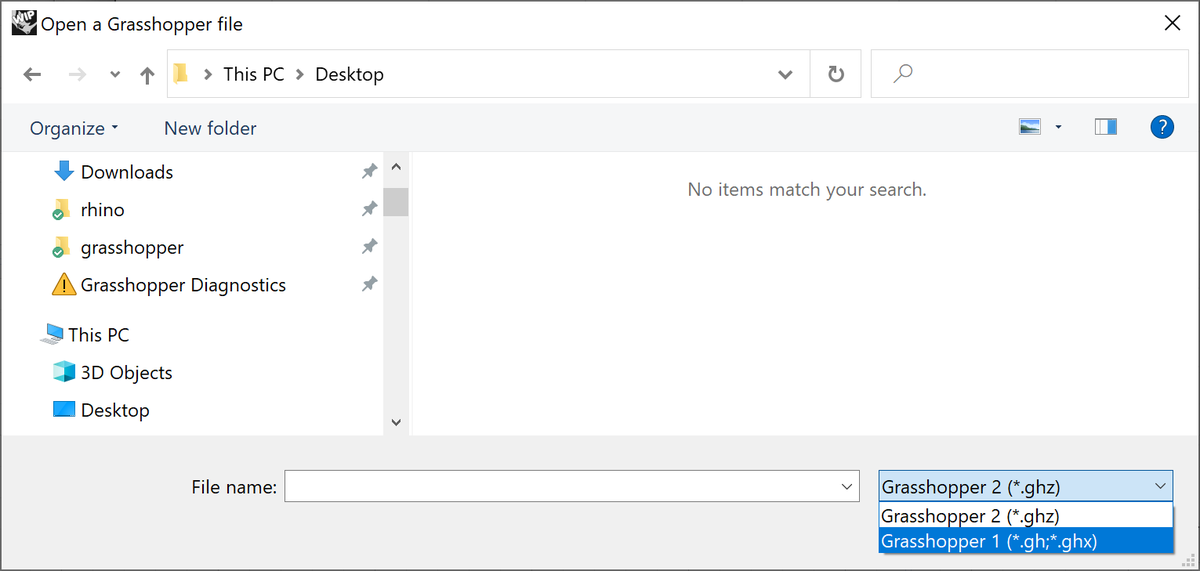
Task: Click the folder icon in address bar
Action: click(181, 74)
